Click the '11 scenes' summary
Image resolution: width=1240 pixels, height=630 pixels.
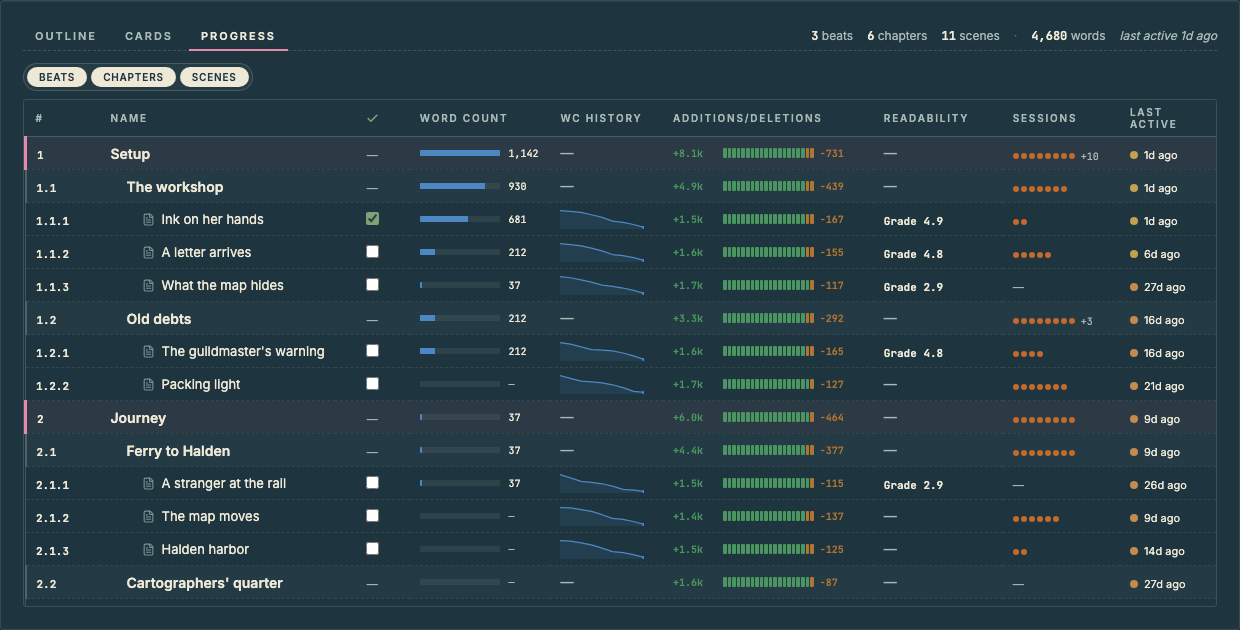coord(970,36)
